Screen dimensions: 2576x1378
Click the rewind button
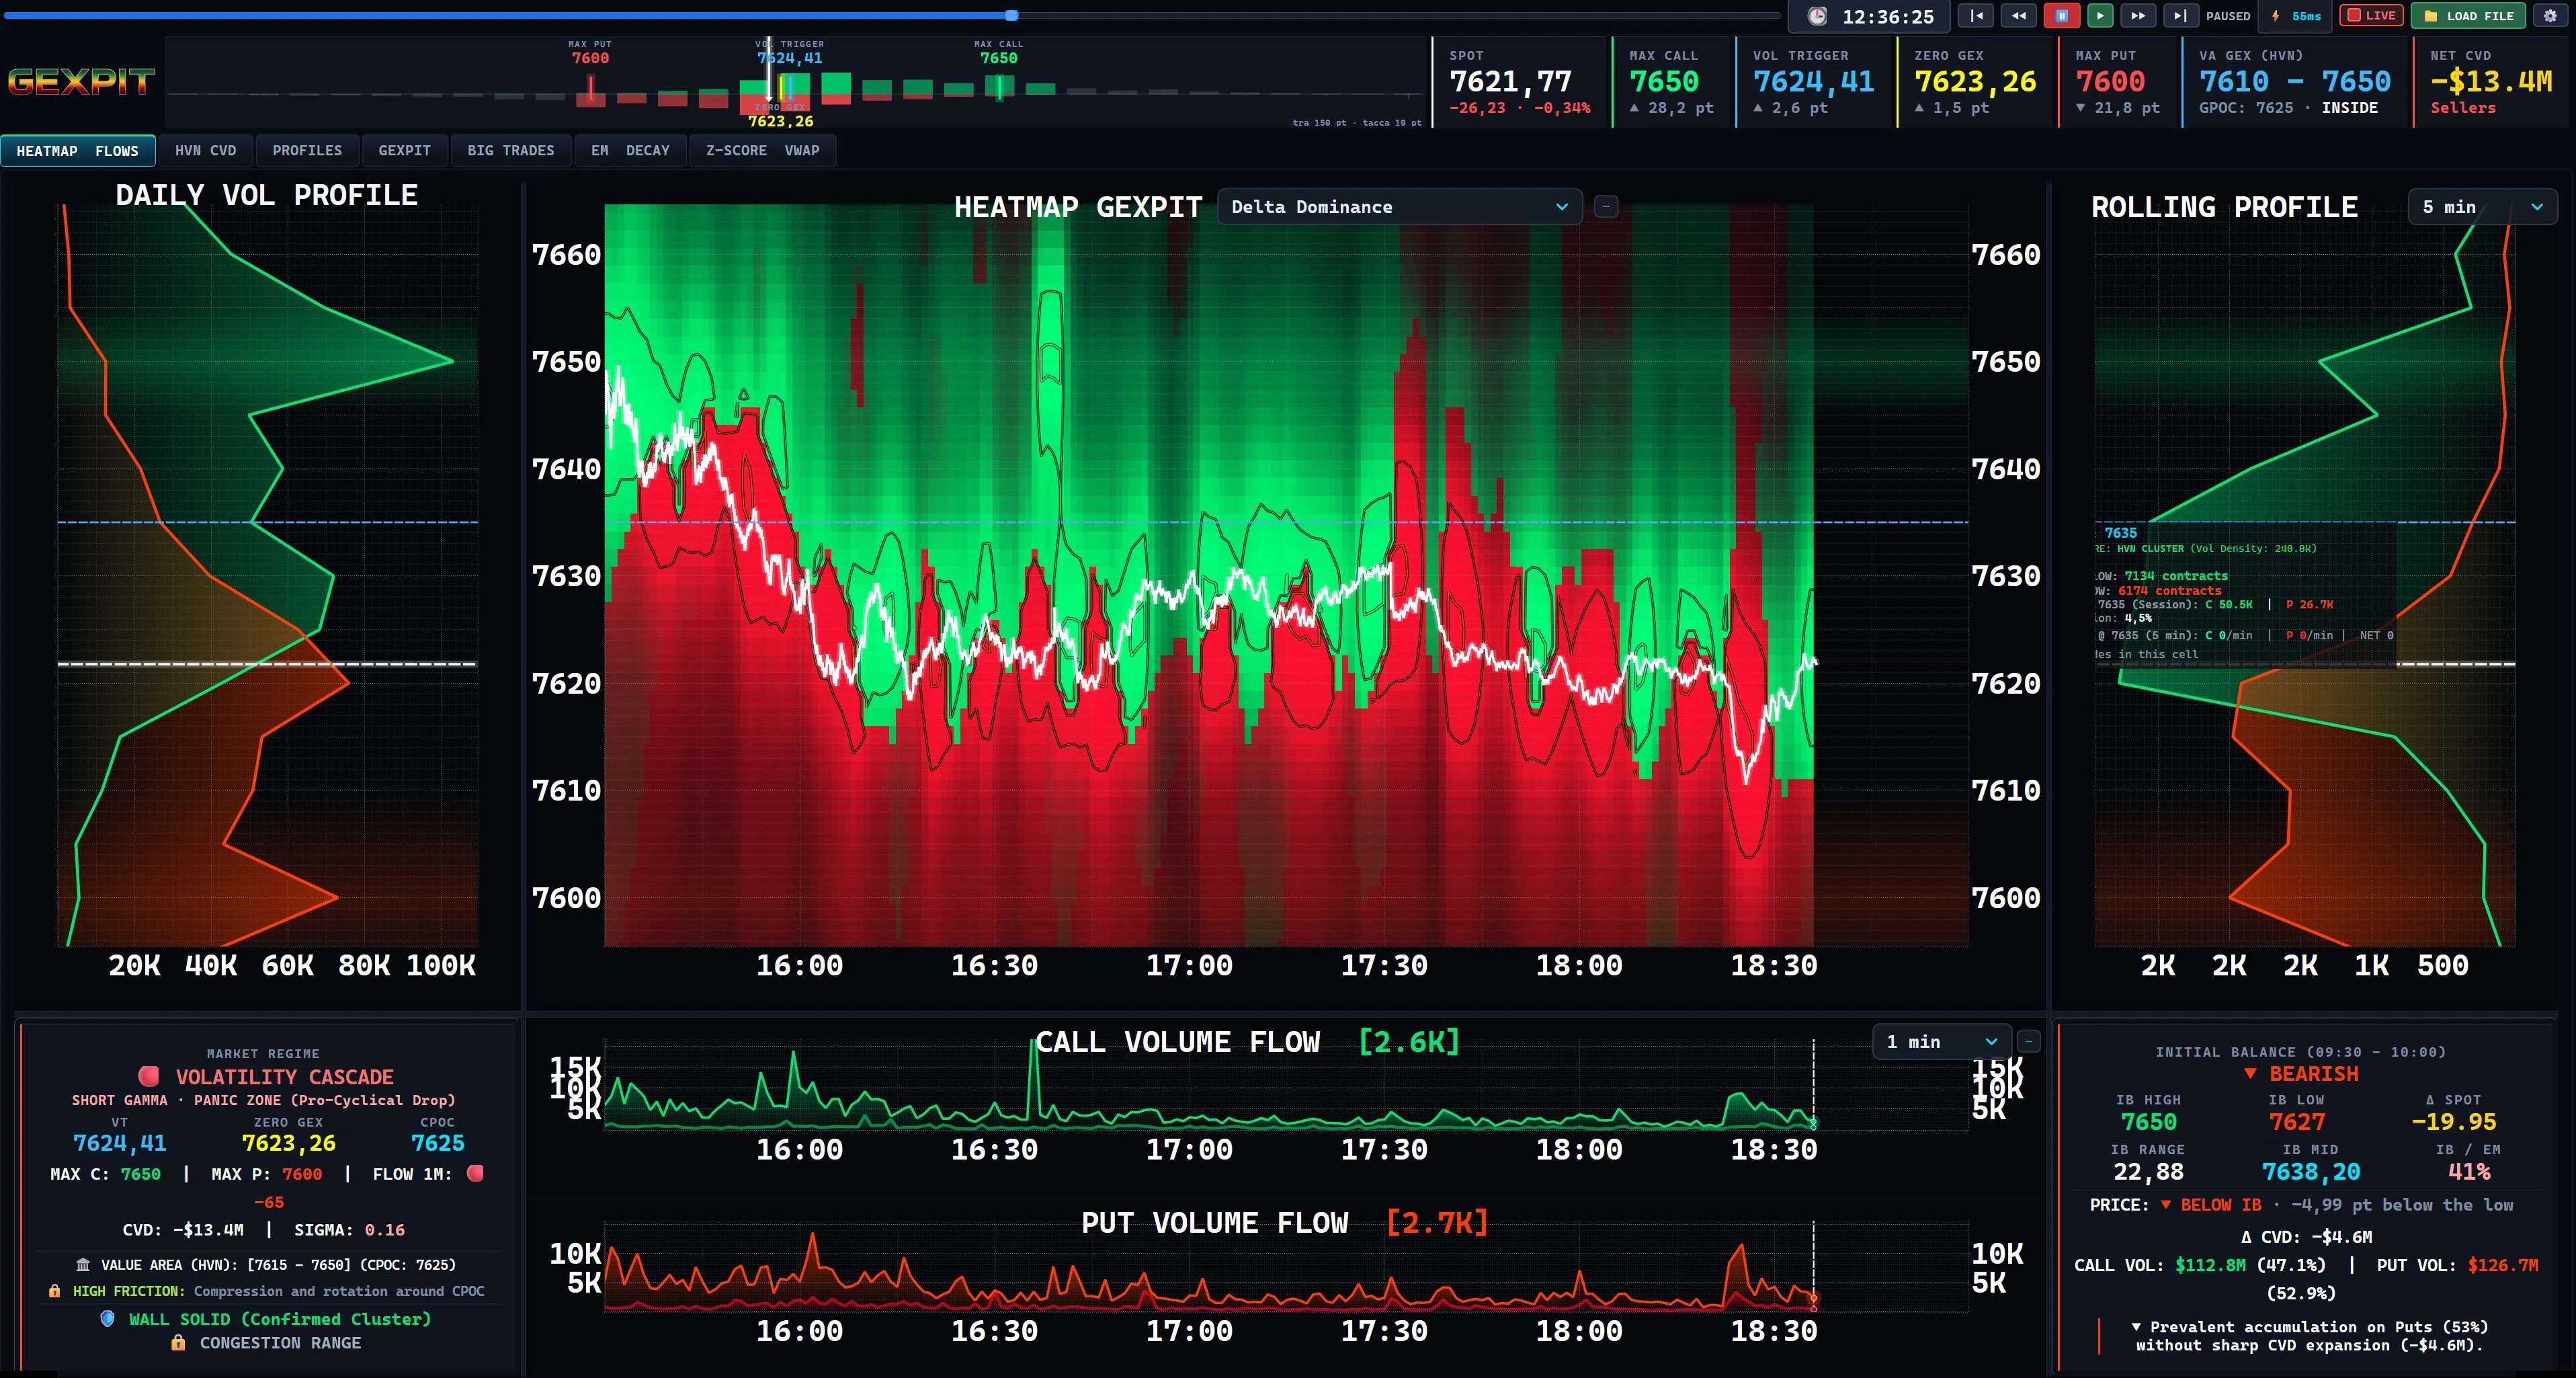point(2018,16)
